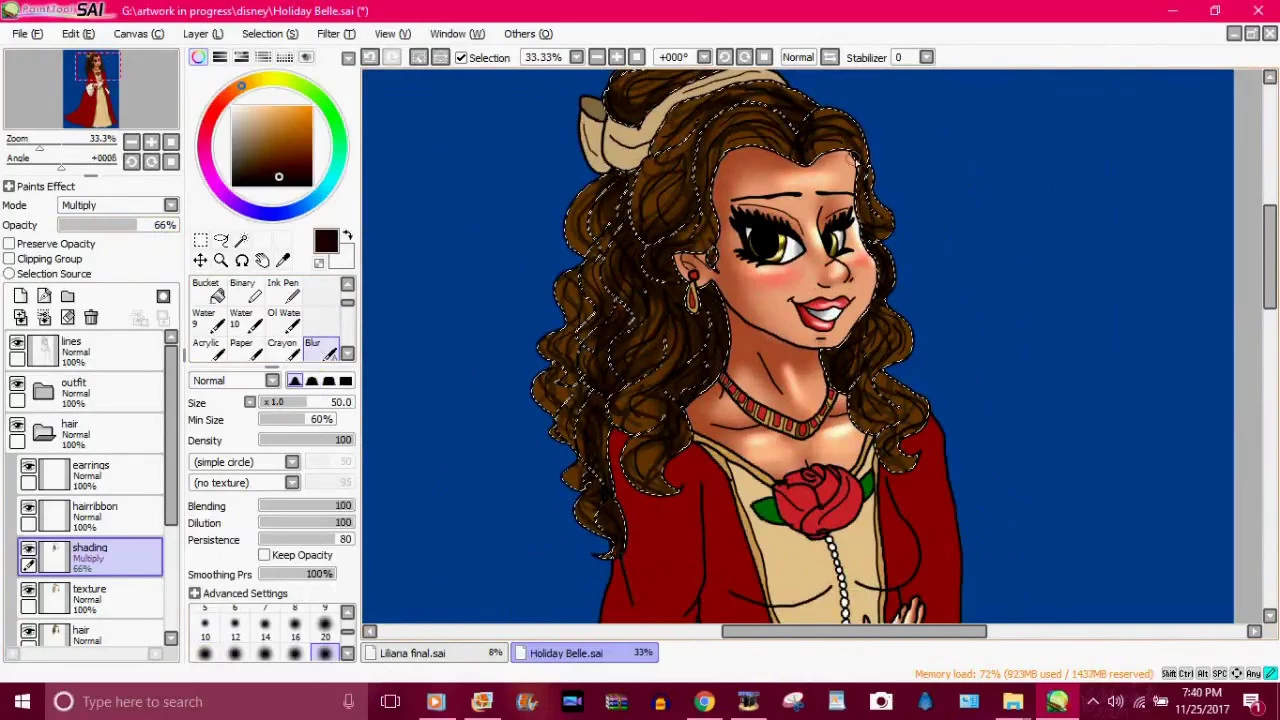Screen dimensions: 1280x720
Task: Create a new layer folder
Action: [67, 296]
